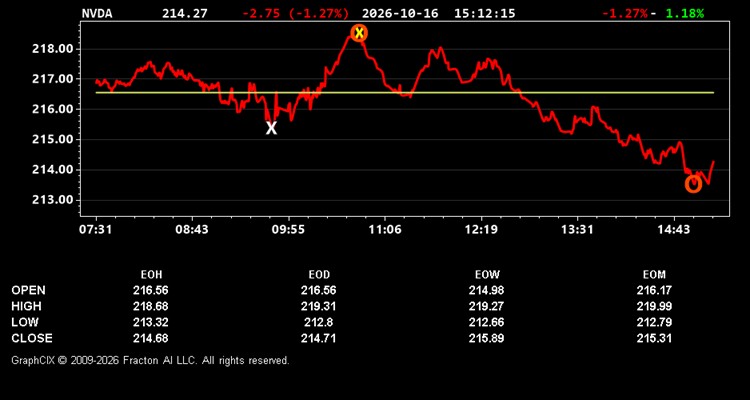The image size is (750, 400).
Task: Click the orange O marker at the chart low
Action: click(693, 184)
